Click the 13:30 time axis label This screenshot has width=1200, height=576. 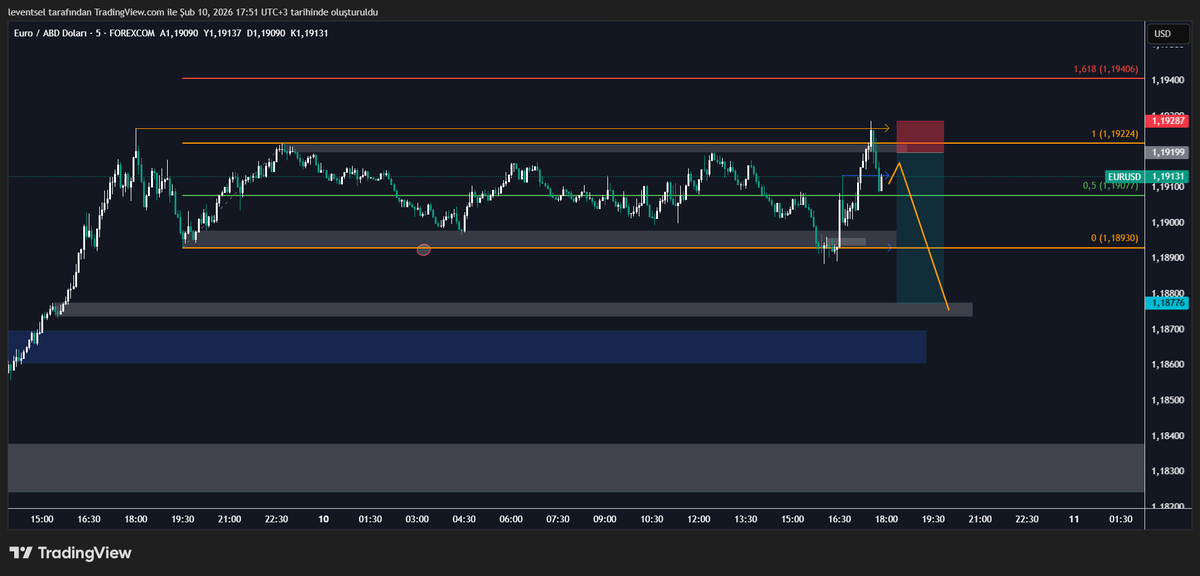click(x=746, y=519)
